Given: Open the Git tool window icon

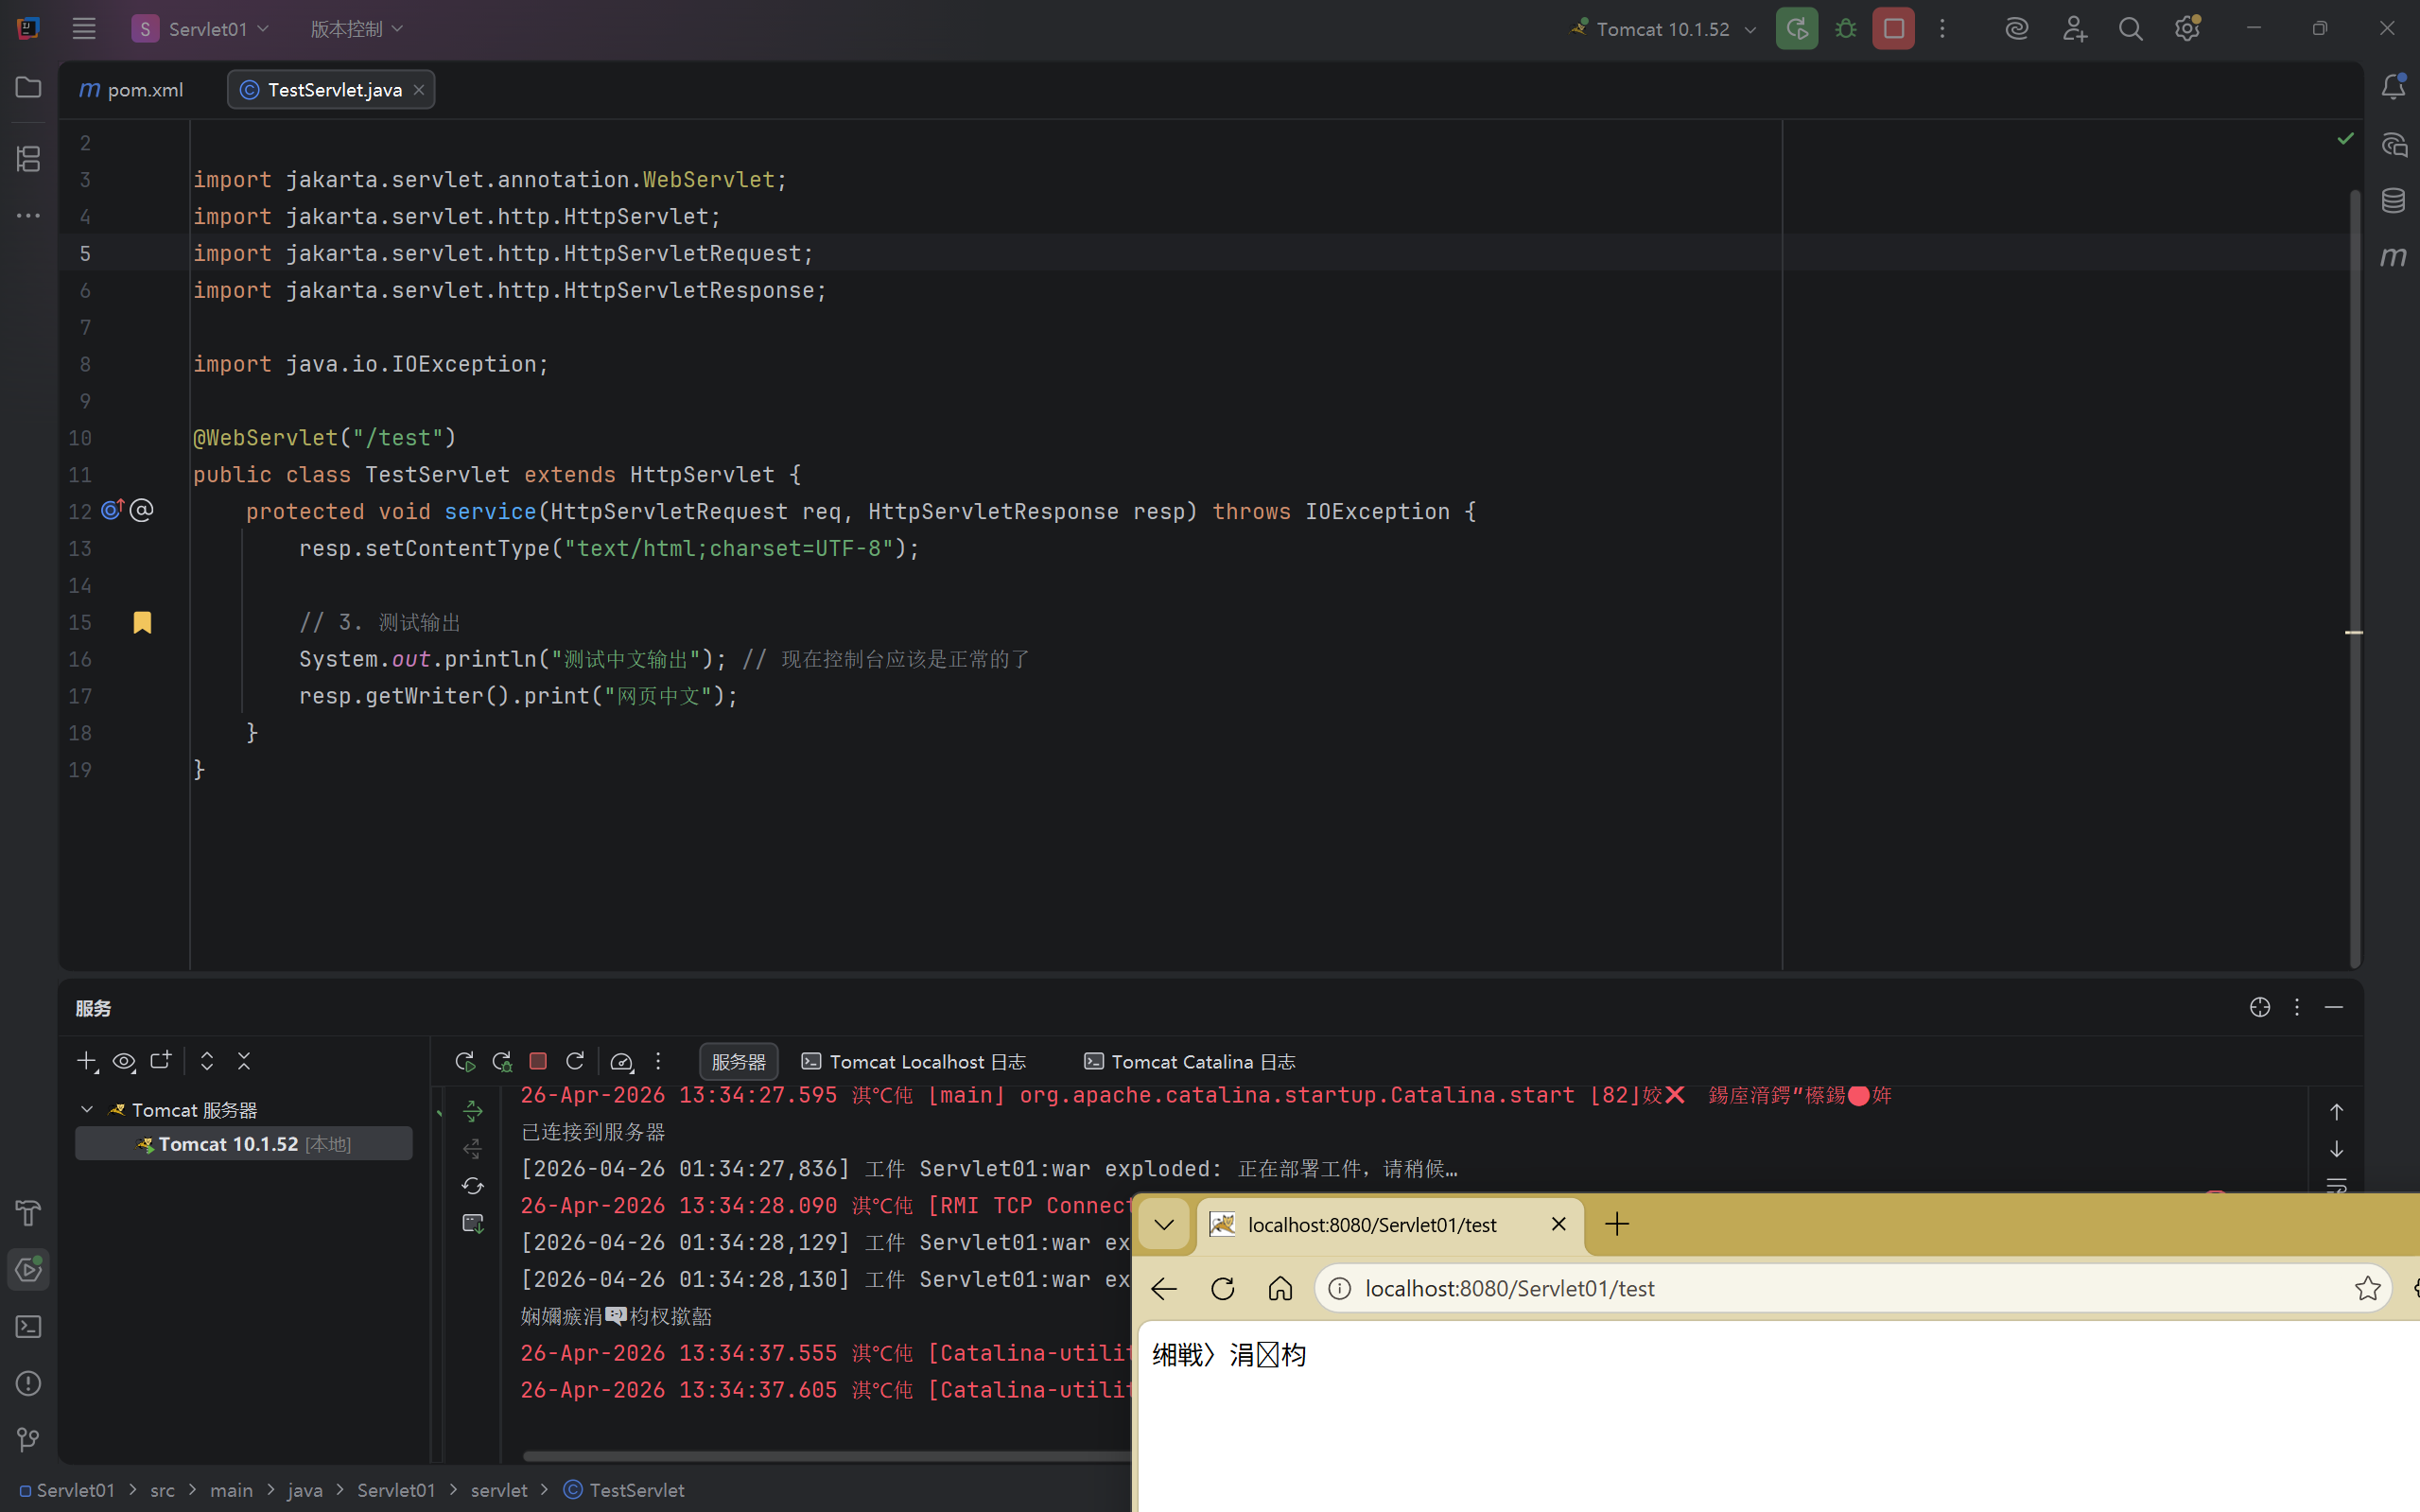Looking at the screenshot, I should tap(28, 1440).
